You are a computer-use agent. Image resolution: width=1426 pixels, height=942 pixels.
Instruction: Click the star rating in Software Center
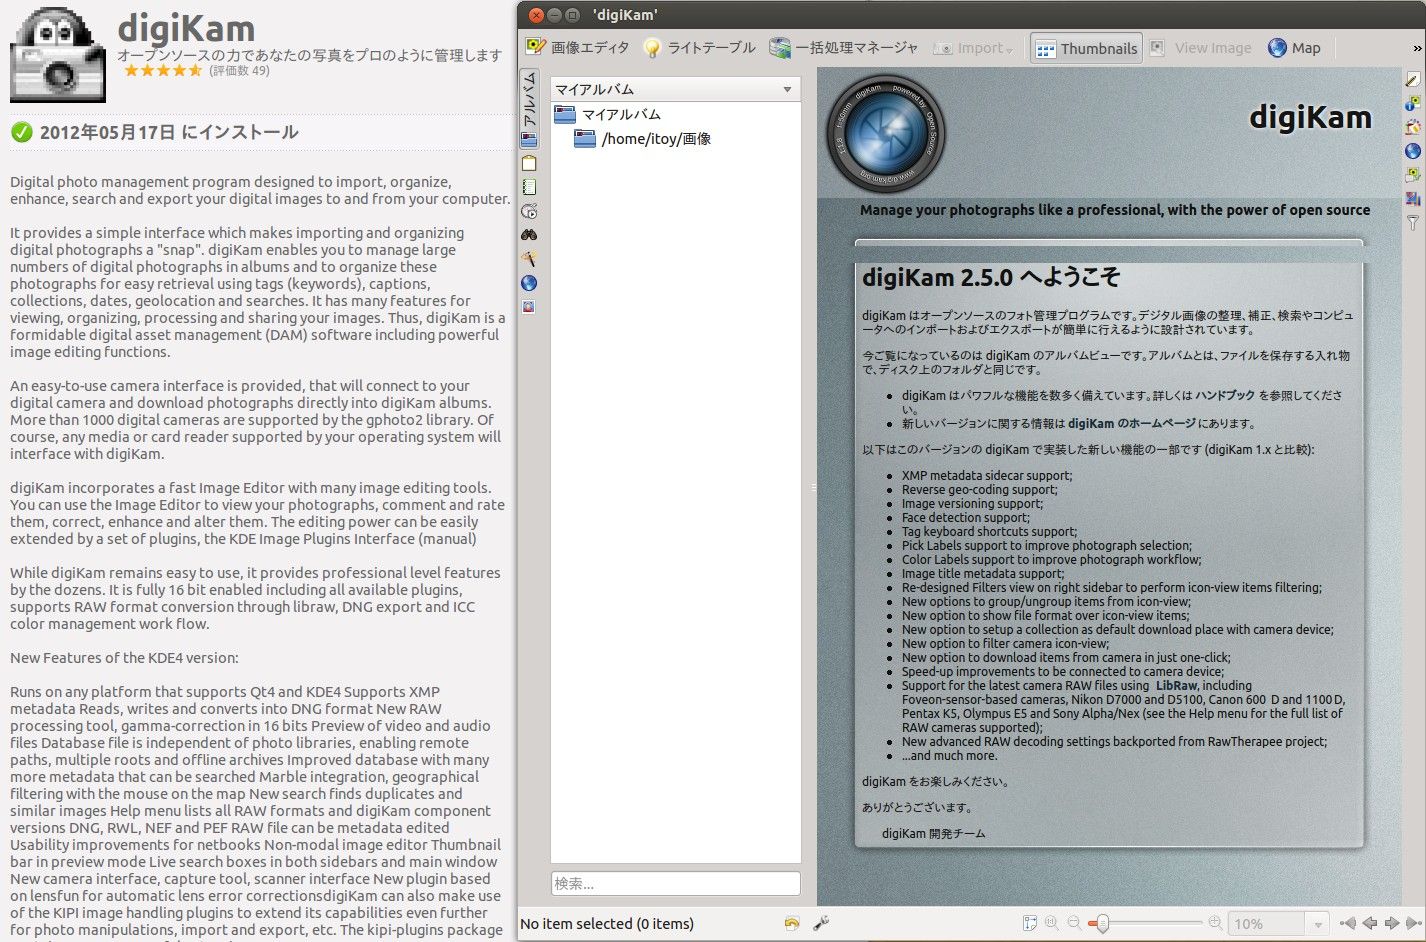[162, 71]
